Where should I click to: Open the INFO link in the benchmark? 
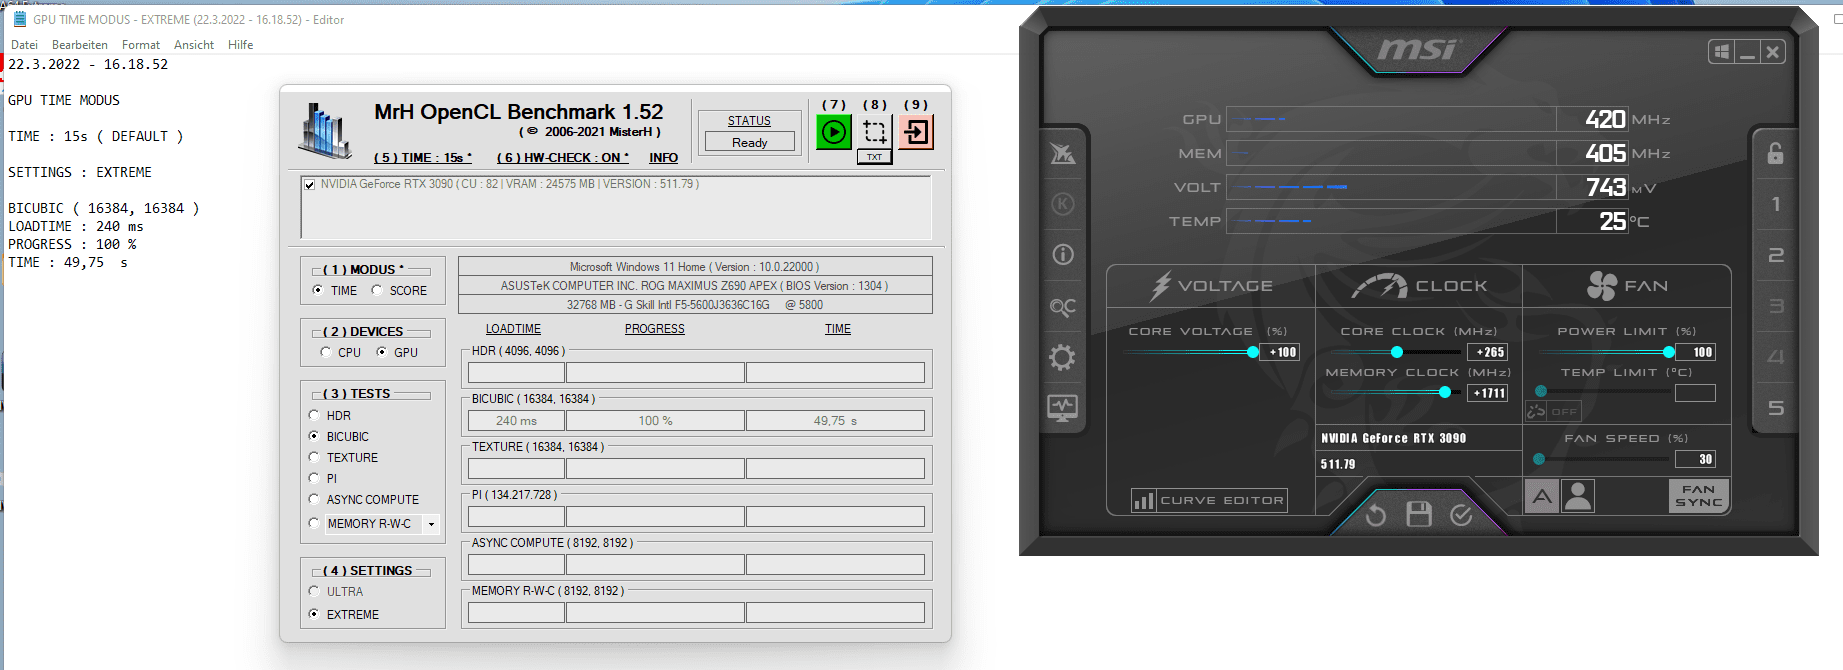663,158
